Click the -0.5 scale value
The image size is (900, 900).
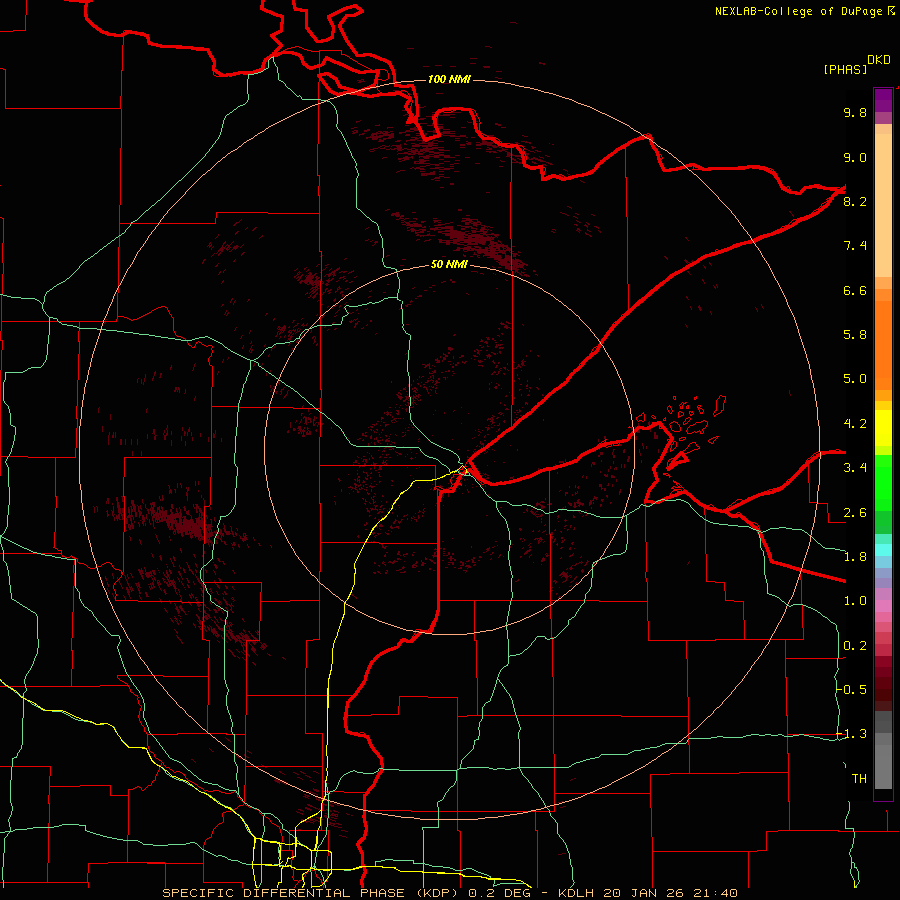[852, 690]
